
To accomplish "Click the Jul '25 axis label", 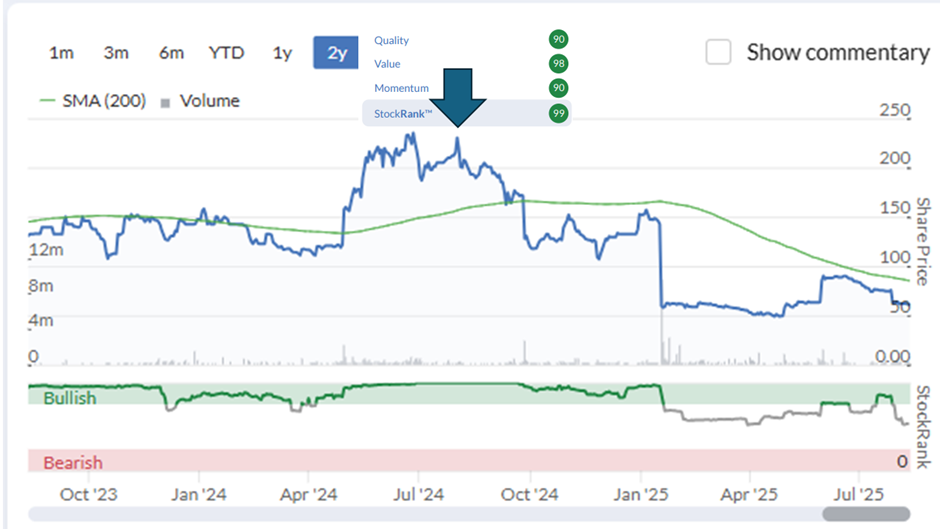I will (858, 495).
